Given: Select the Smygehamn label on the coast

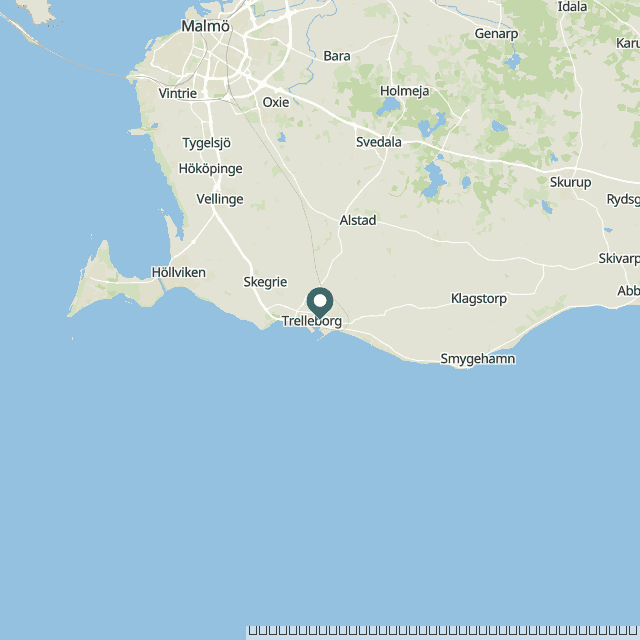Looking at the screenshot, I should click(478, 359).
